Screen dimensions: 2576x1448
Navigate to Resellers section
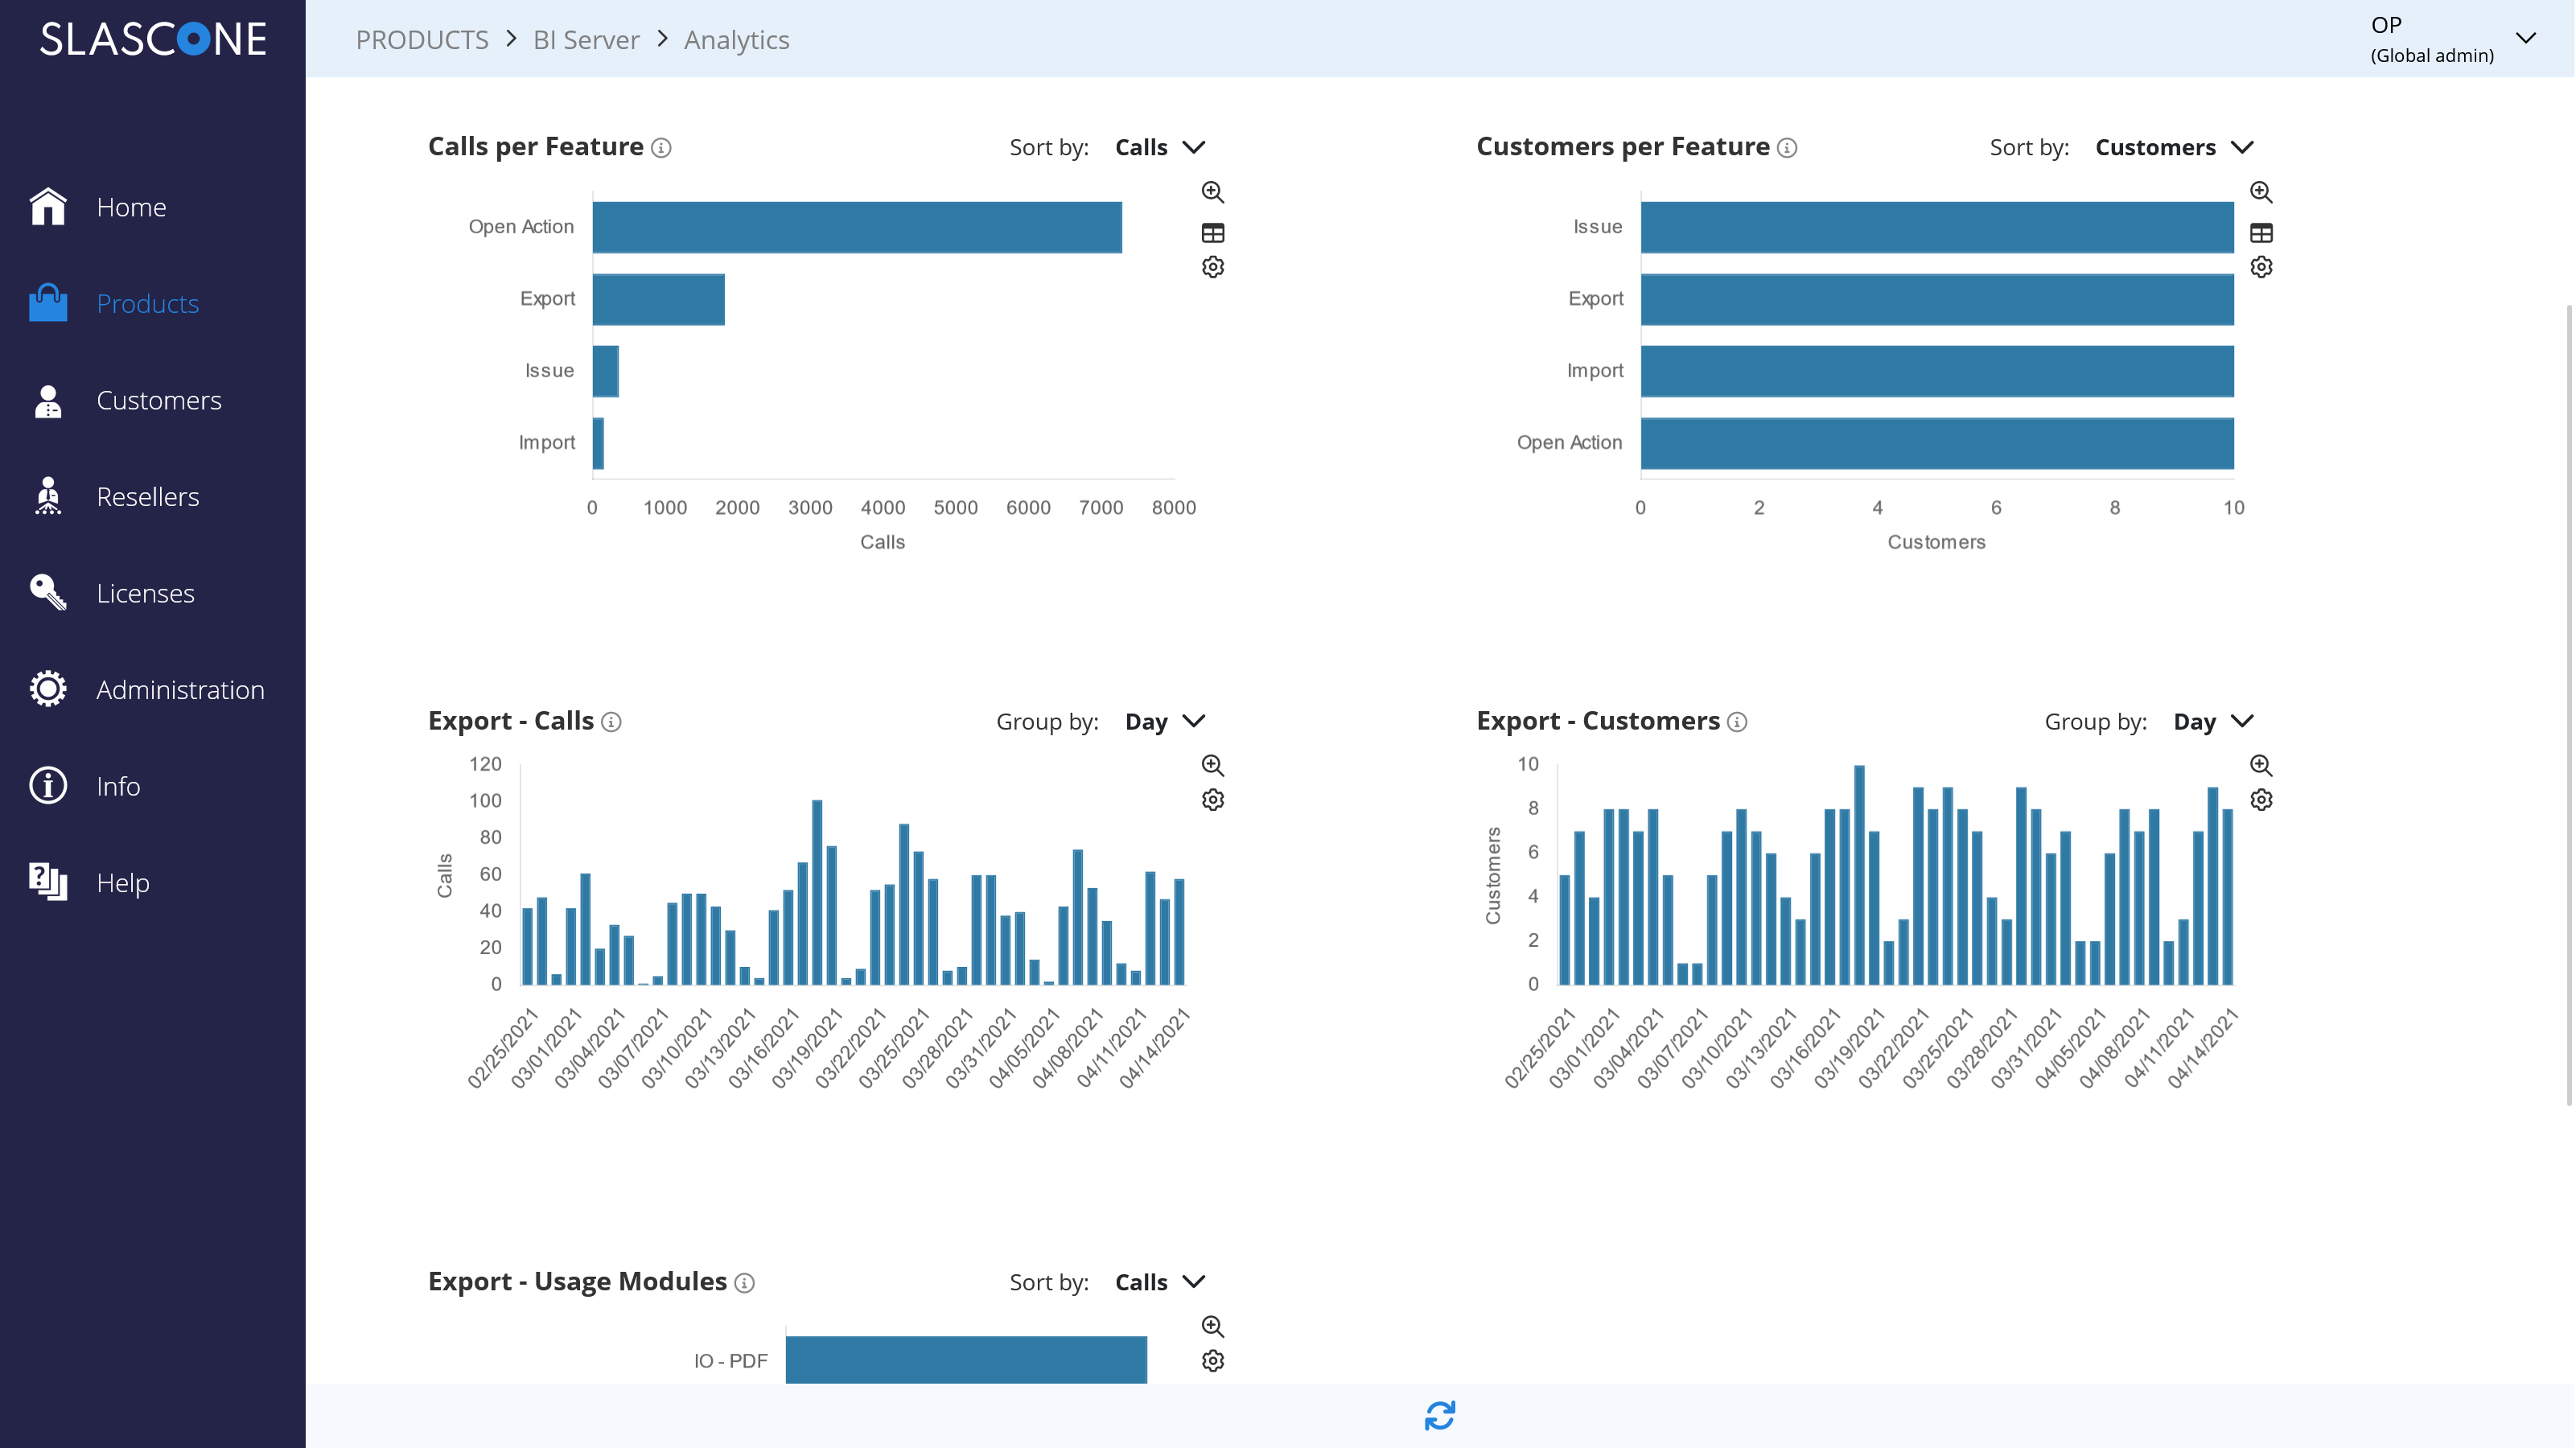pyautogui.click(x=148, y=497)
